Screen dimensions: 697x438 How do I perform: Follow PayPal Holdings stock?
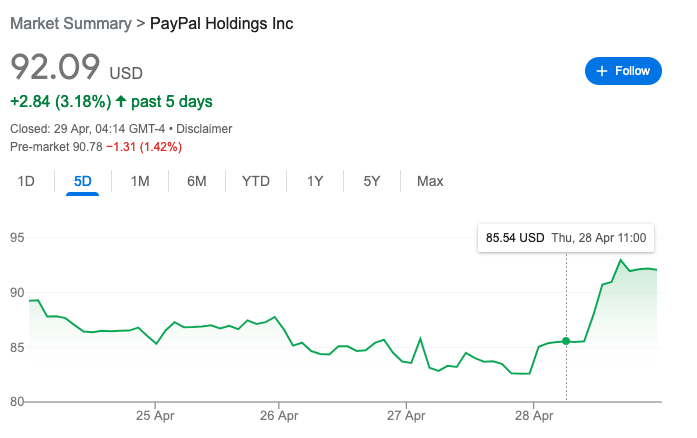coord(623,71)
